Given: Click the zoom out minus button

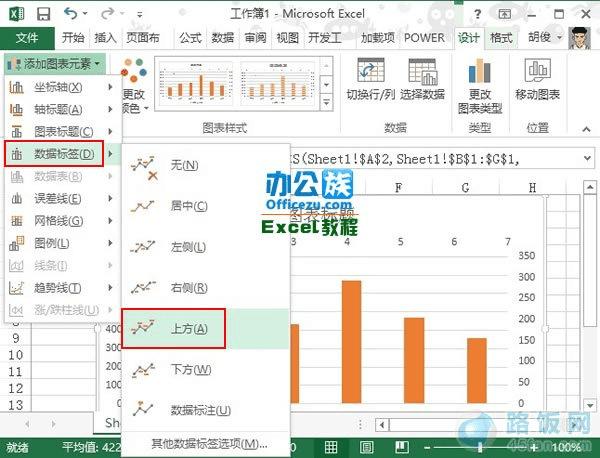Looking at the screenshot, I should (428, 447).
